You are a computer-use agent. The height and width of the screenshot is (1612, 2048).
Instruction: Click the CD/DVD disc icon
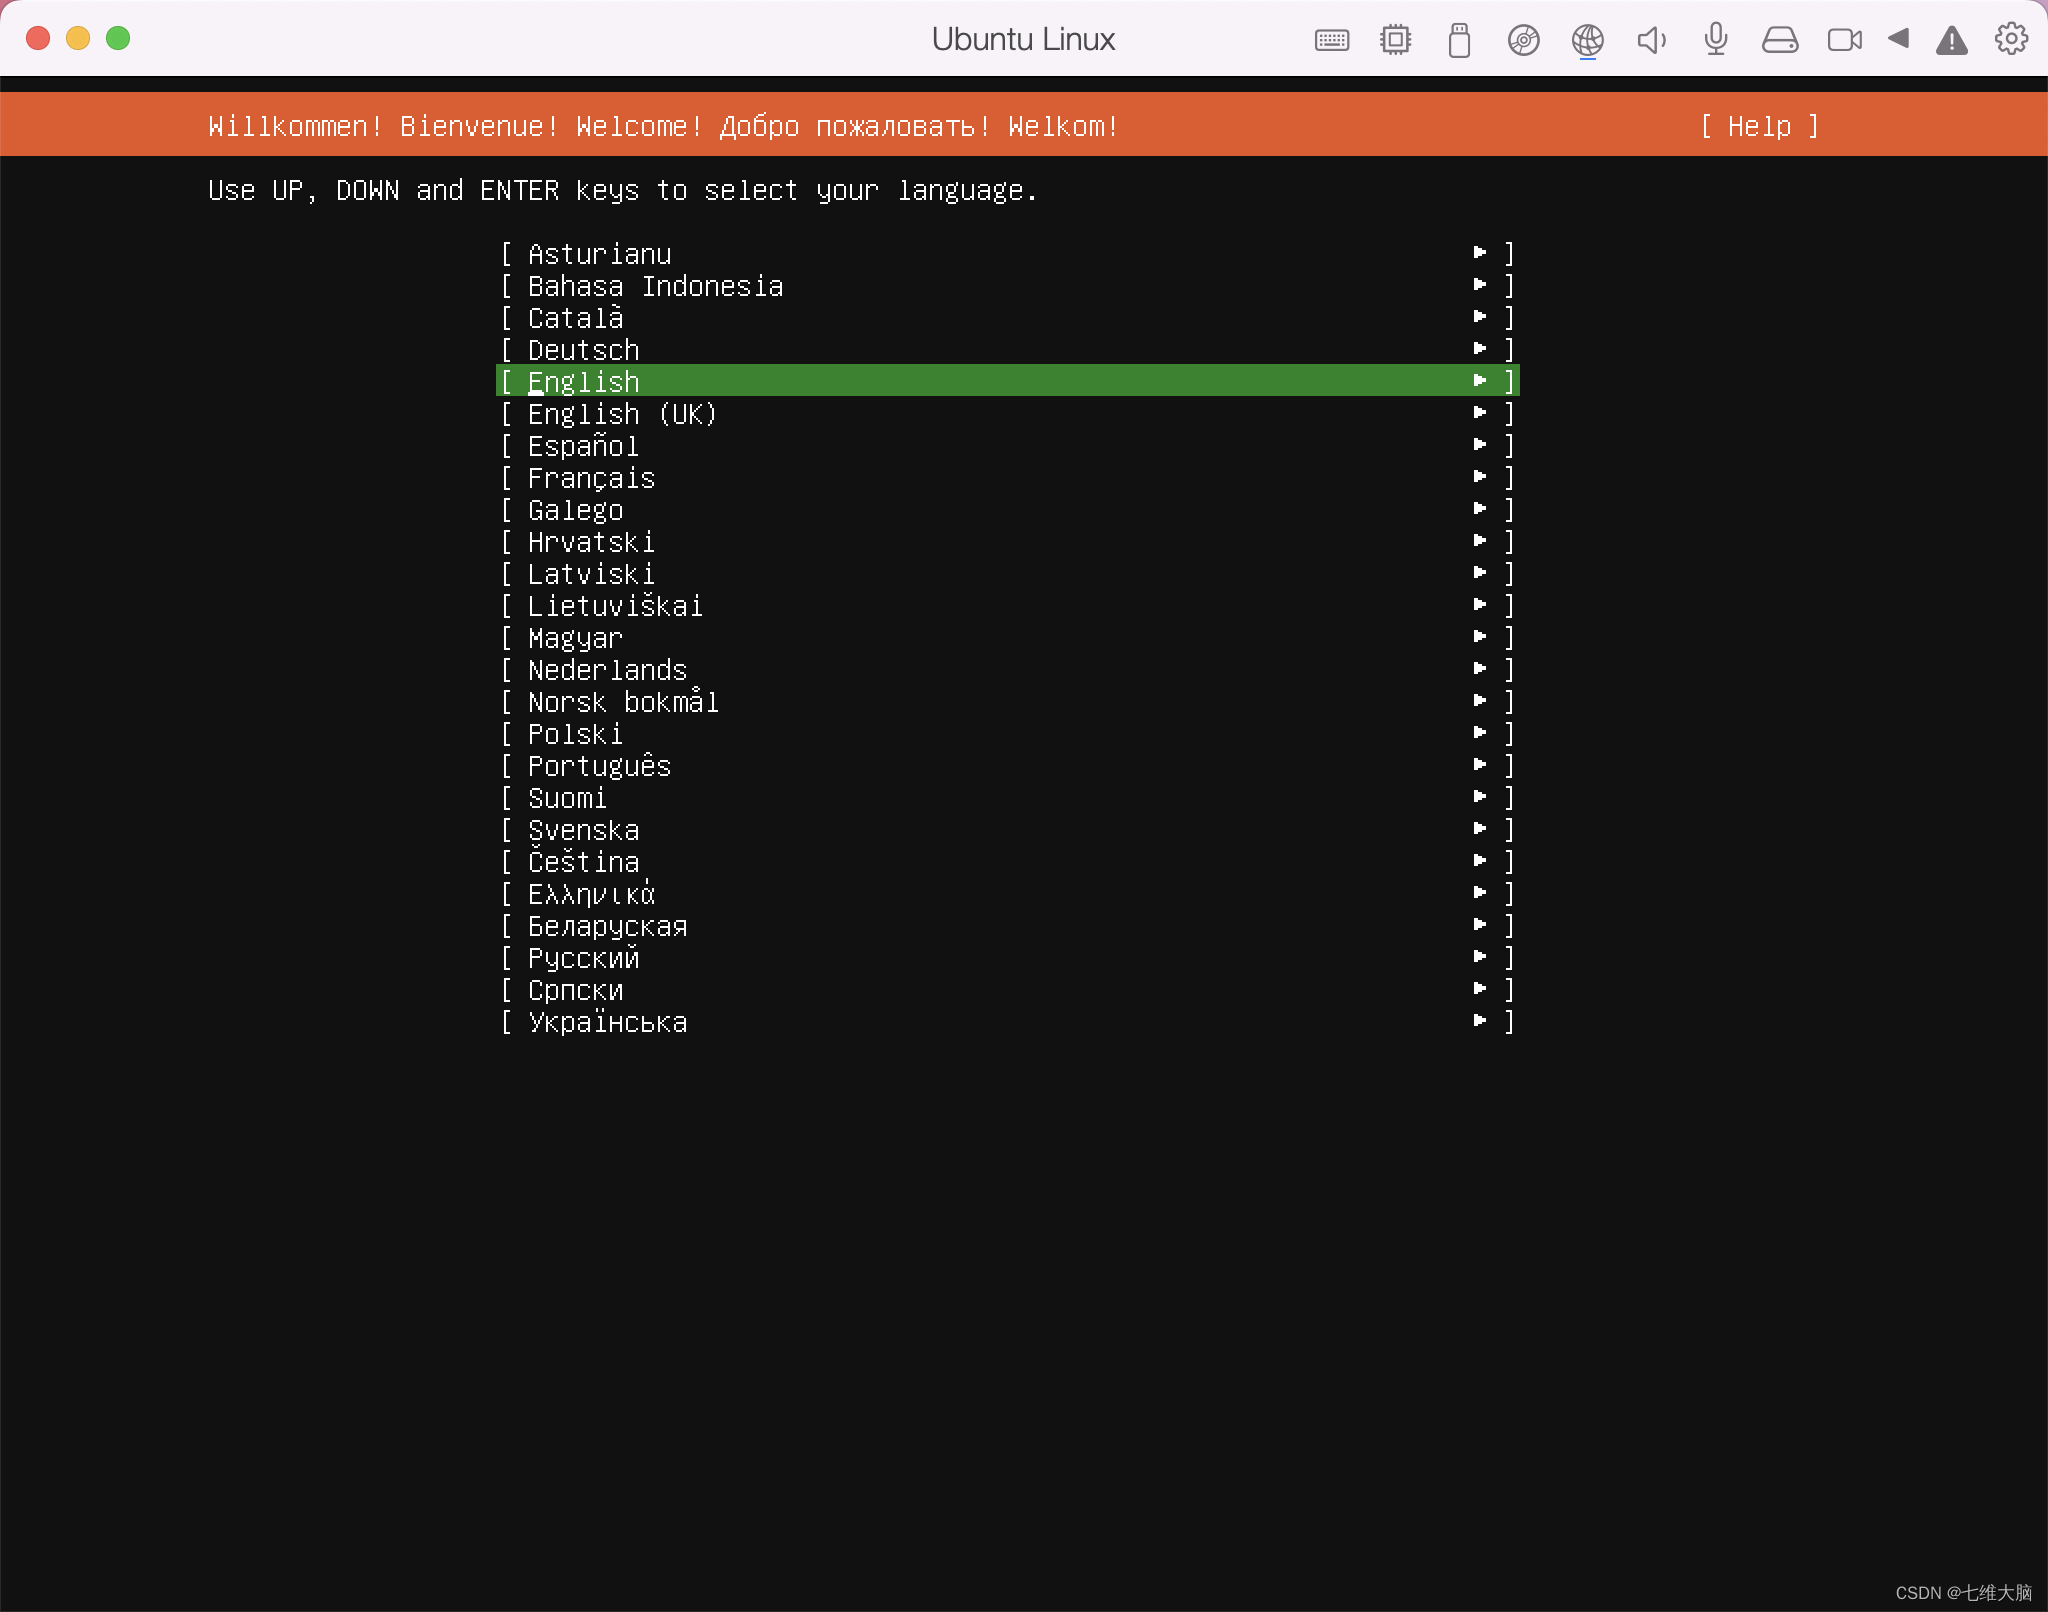coord(1523,40)
